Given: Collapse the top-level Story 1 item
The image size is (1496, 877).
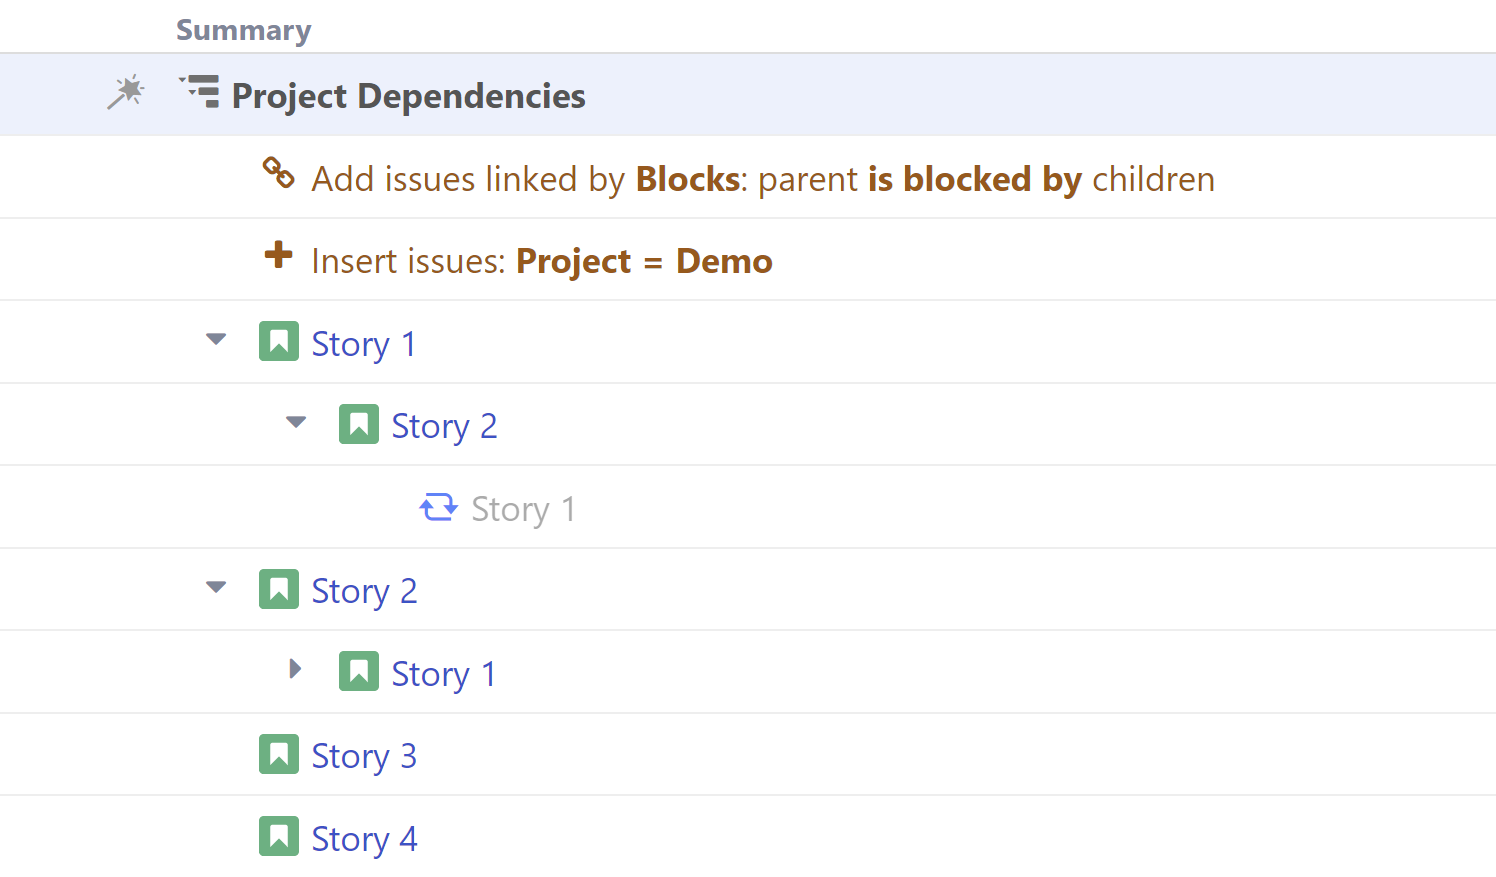Looking at the screenshot, I should tap(215, 339).
